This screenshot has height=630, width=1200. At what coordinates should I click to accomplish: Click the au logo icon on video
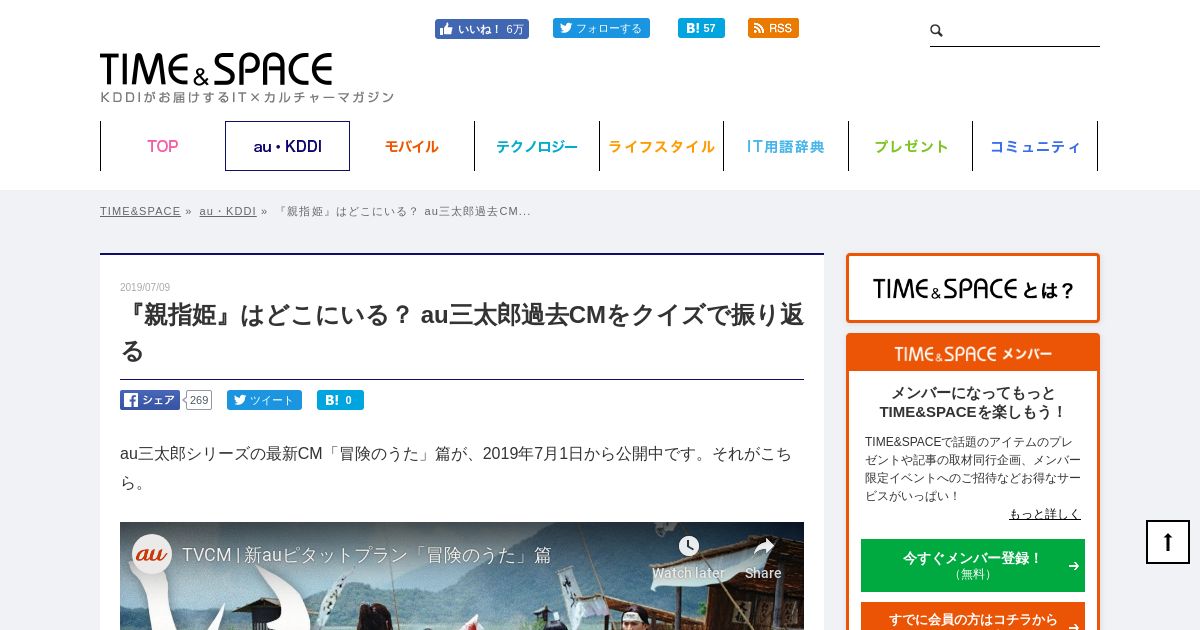pos(152,554)
